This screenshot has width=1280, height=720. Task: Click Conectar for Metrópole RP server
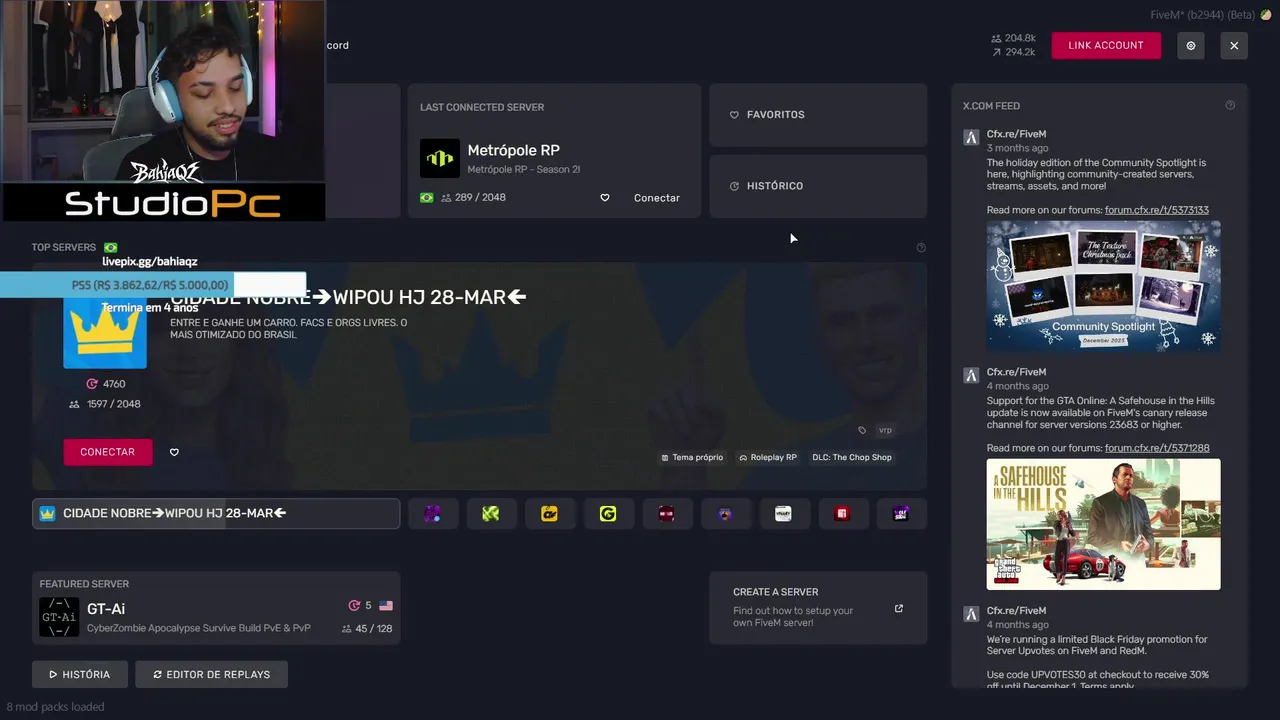coord(657,198)
